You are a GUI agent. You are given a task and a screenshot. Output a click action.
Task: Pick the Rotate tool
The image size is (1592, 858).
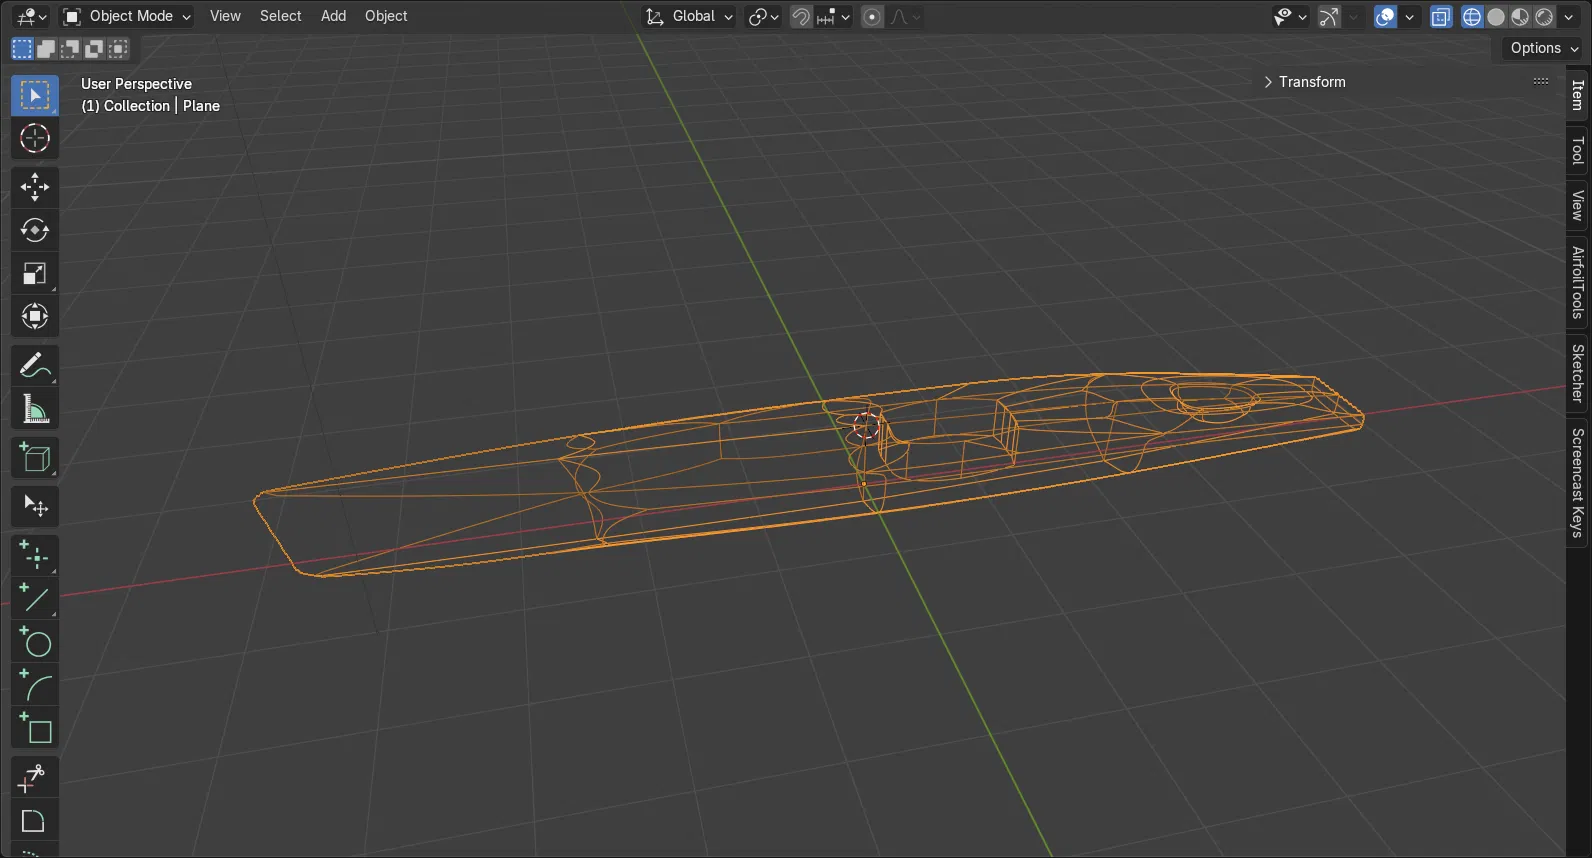[35, 230]
